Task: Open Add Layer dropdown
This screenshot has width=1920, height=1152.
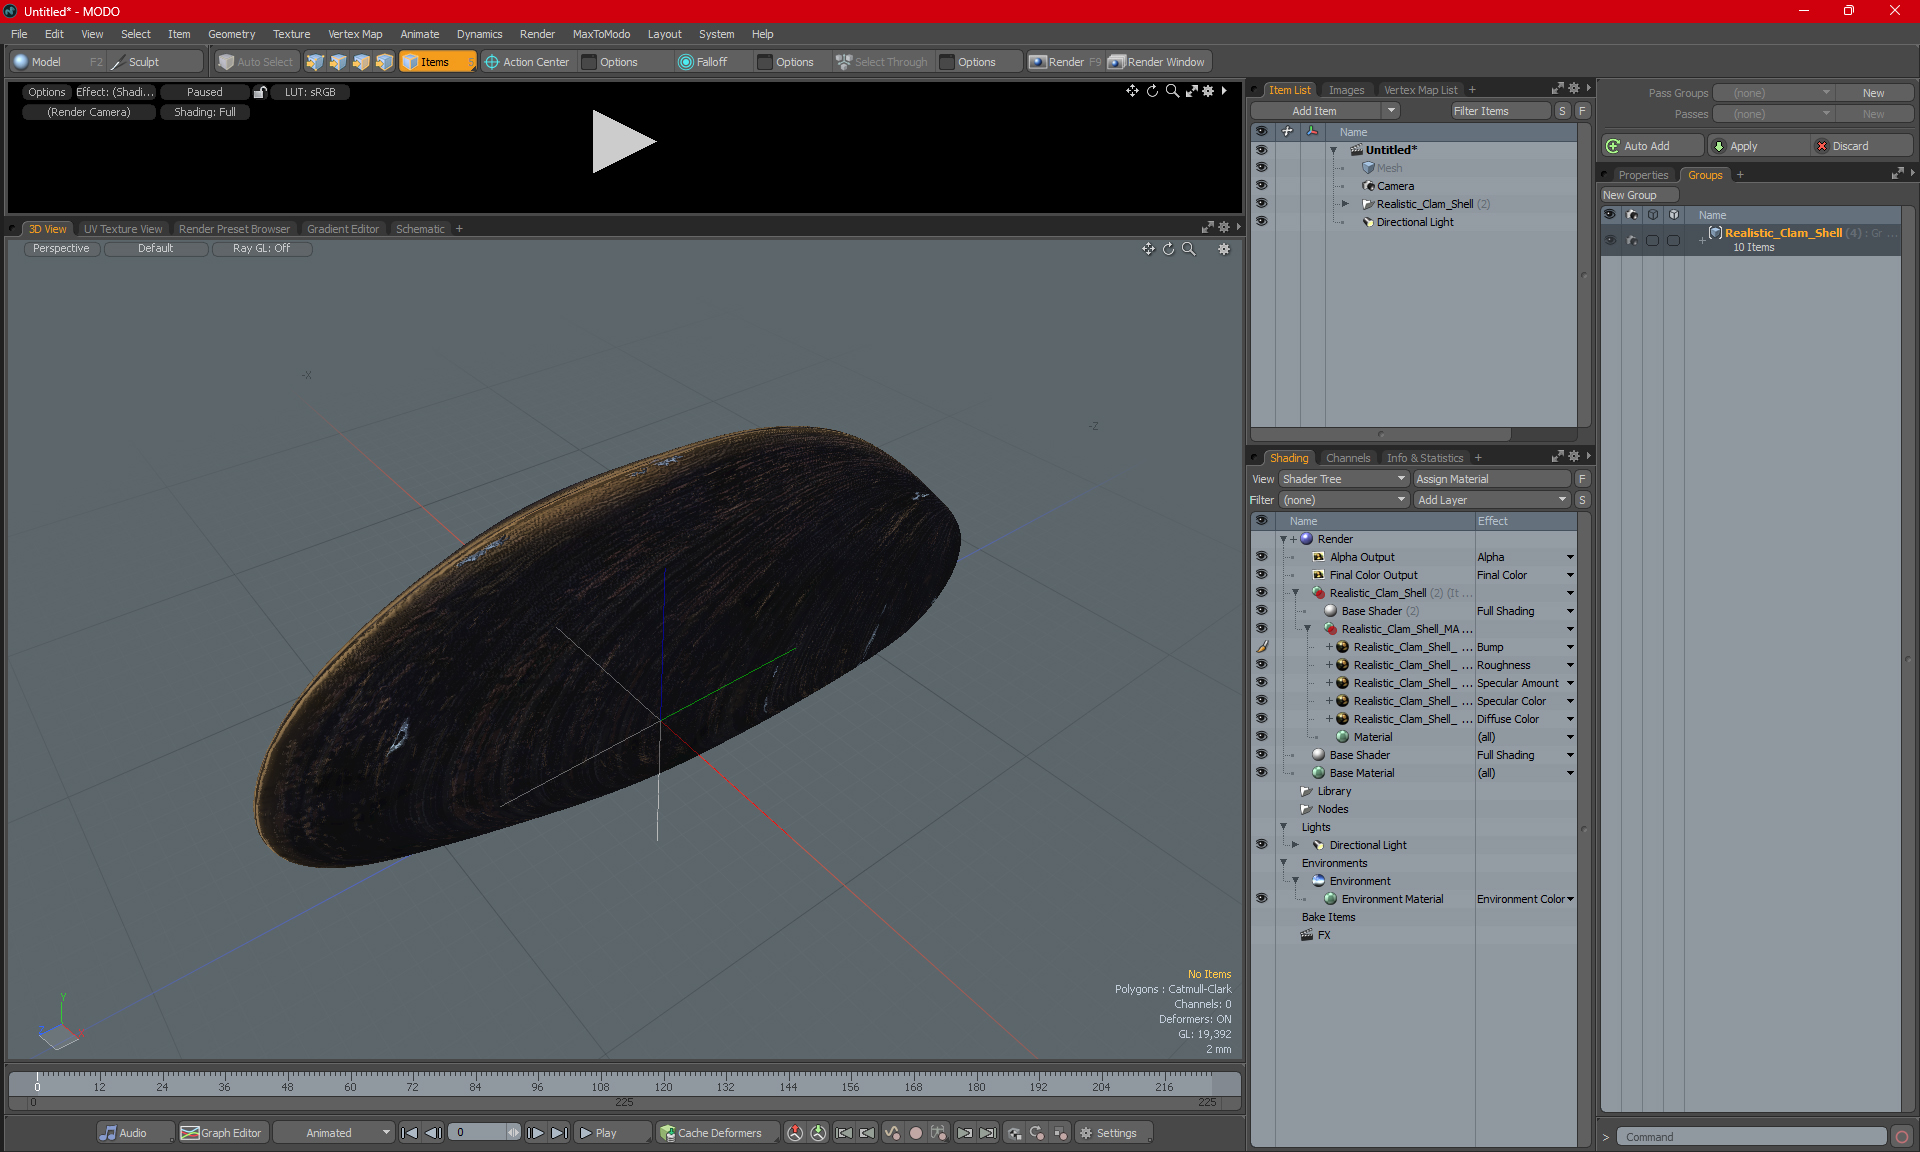Action: [x=1492, y=500]
